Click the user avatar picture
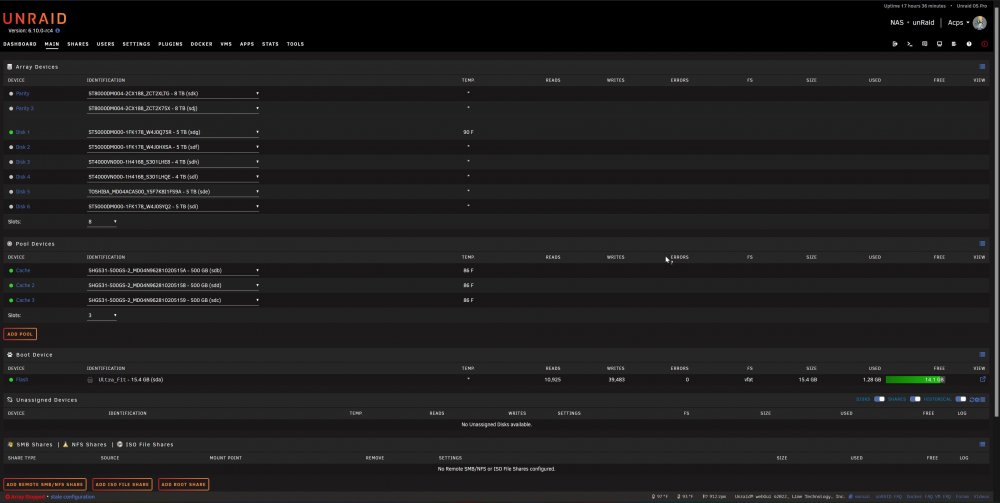Image resolution: width=1000 pixels, height=503 pixels. point(980,22)
